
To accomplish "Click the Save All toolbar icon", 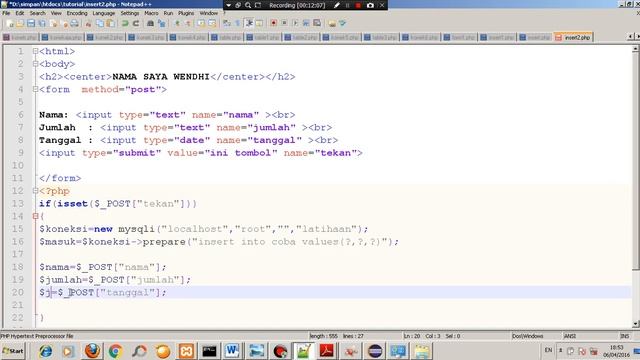I will point(42,23).
